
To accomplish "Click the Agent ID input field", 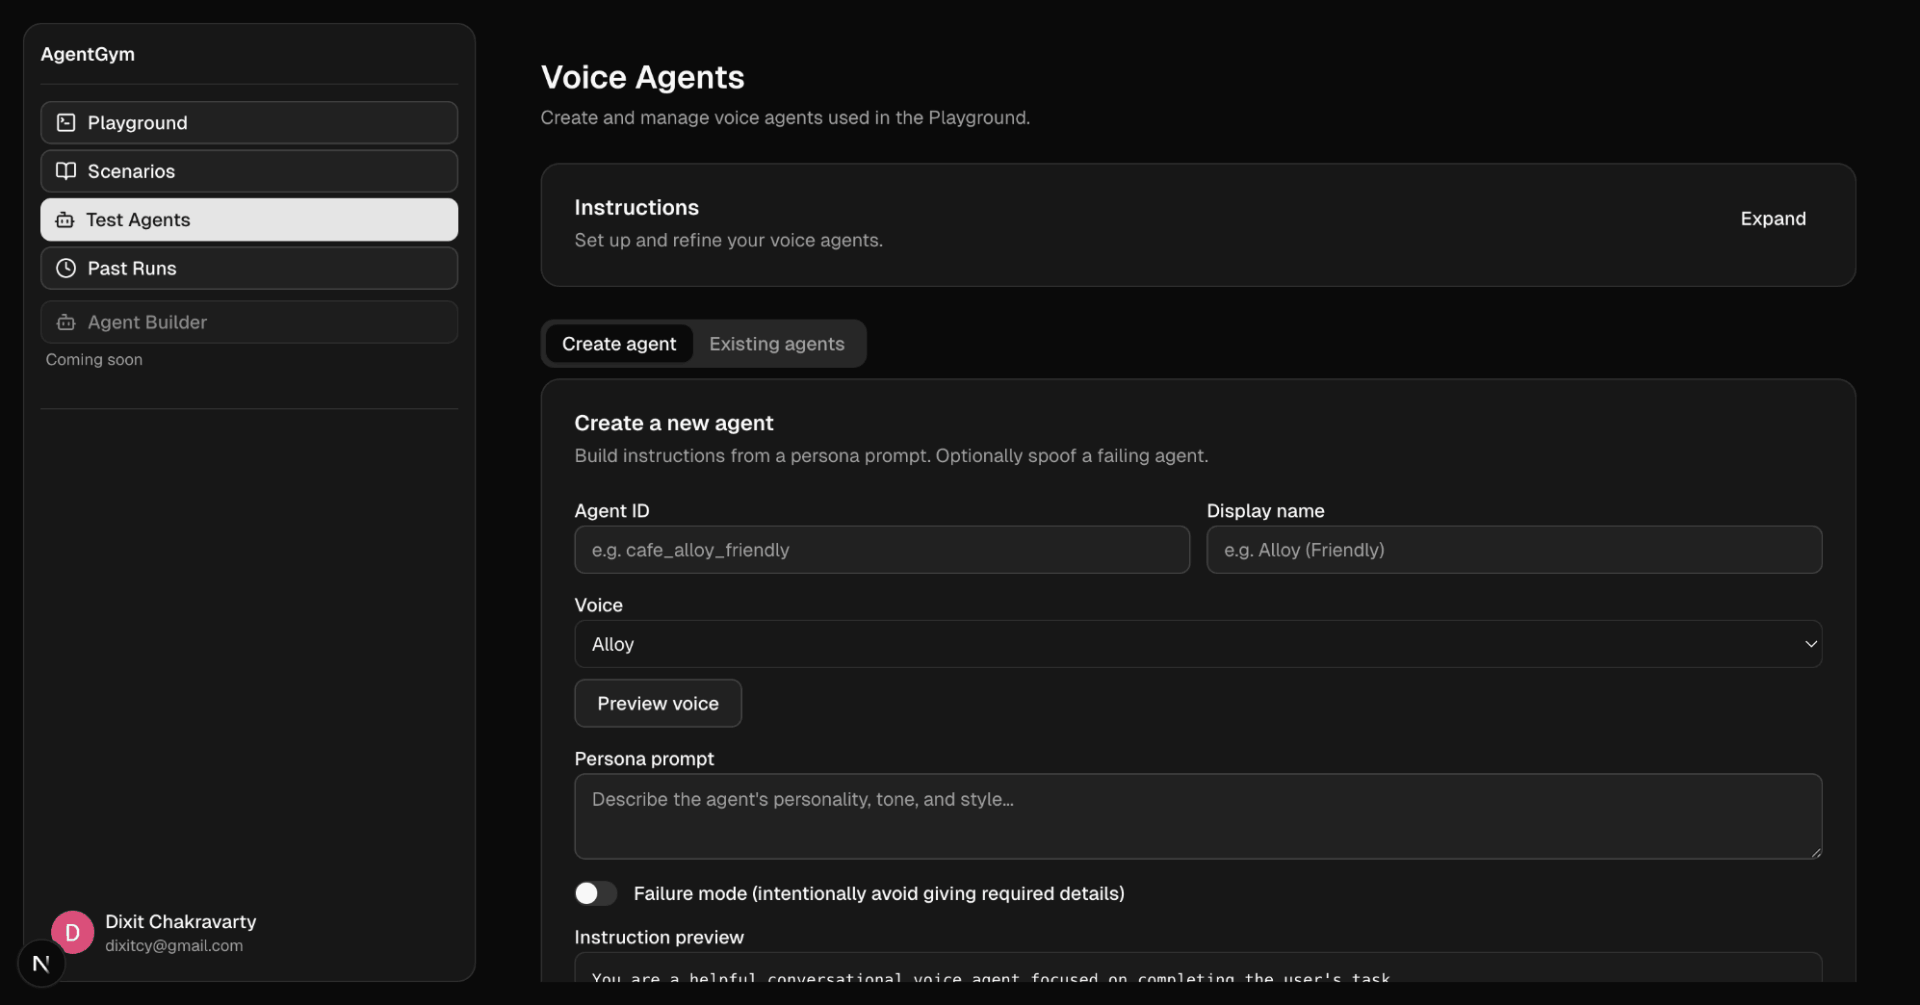I will [x=881, y=550].
